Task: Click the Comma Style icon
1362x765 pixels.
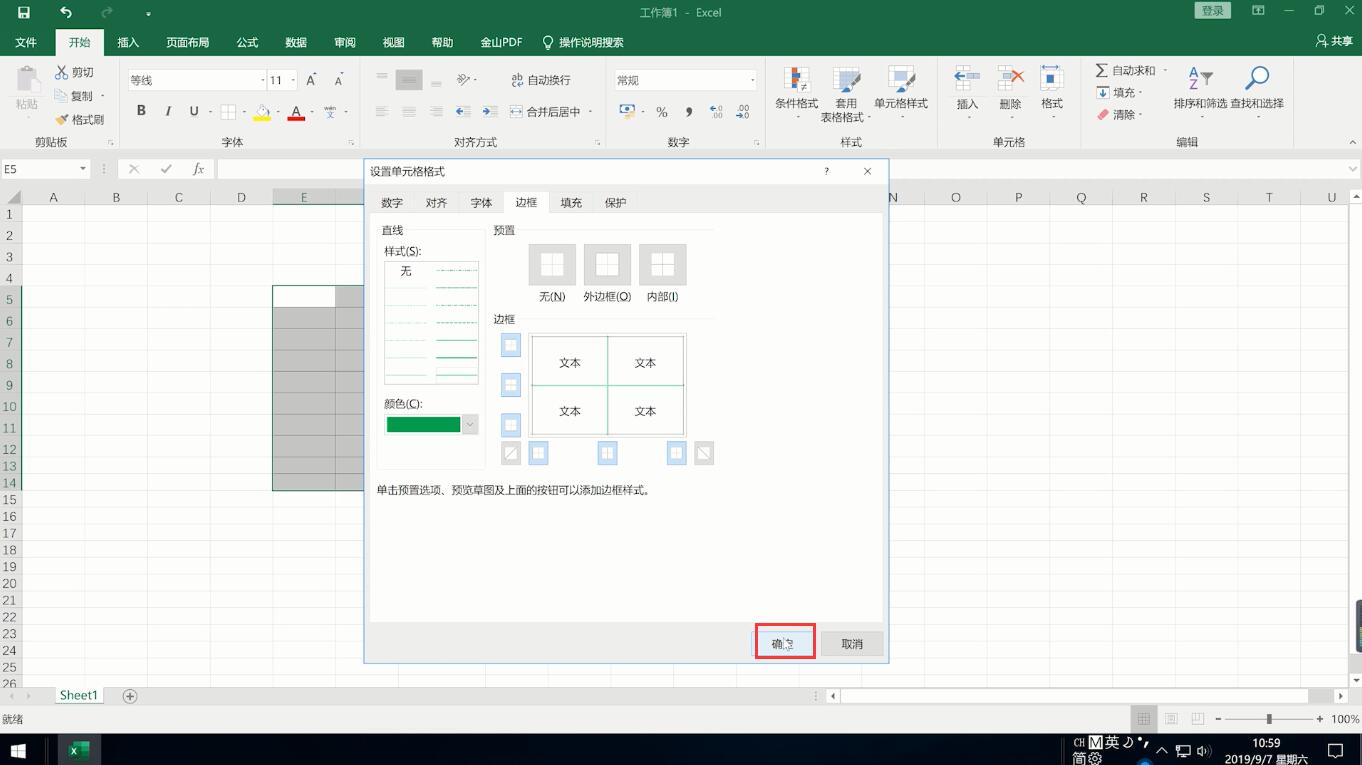Action: tap(689, 112)
